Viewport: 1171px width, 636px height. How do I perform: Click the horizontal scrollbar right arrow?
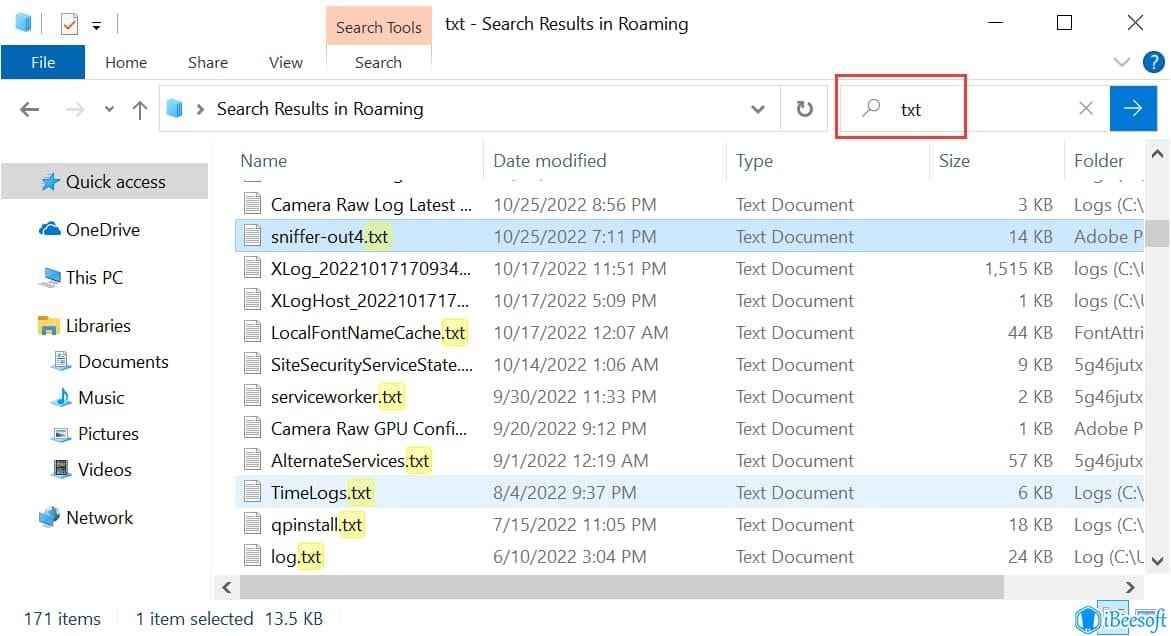pos(1131,587)
